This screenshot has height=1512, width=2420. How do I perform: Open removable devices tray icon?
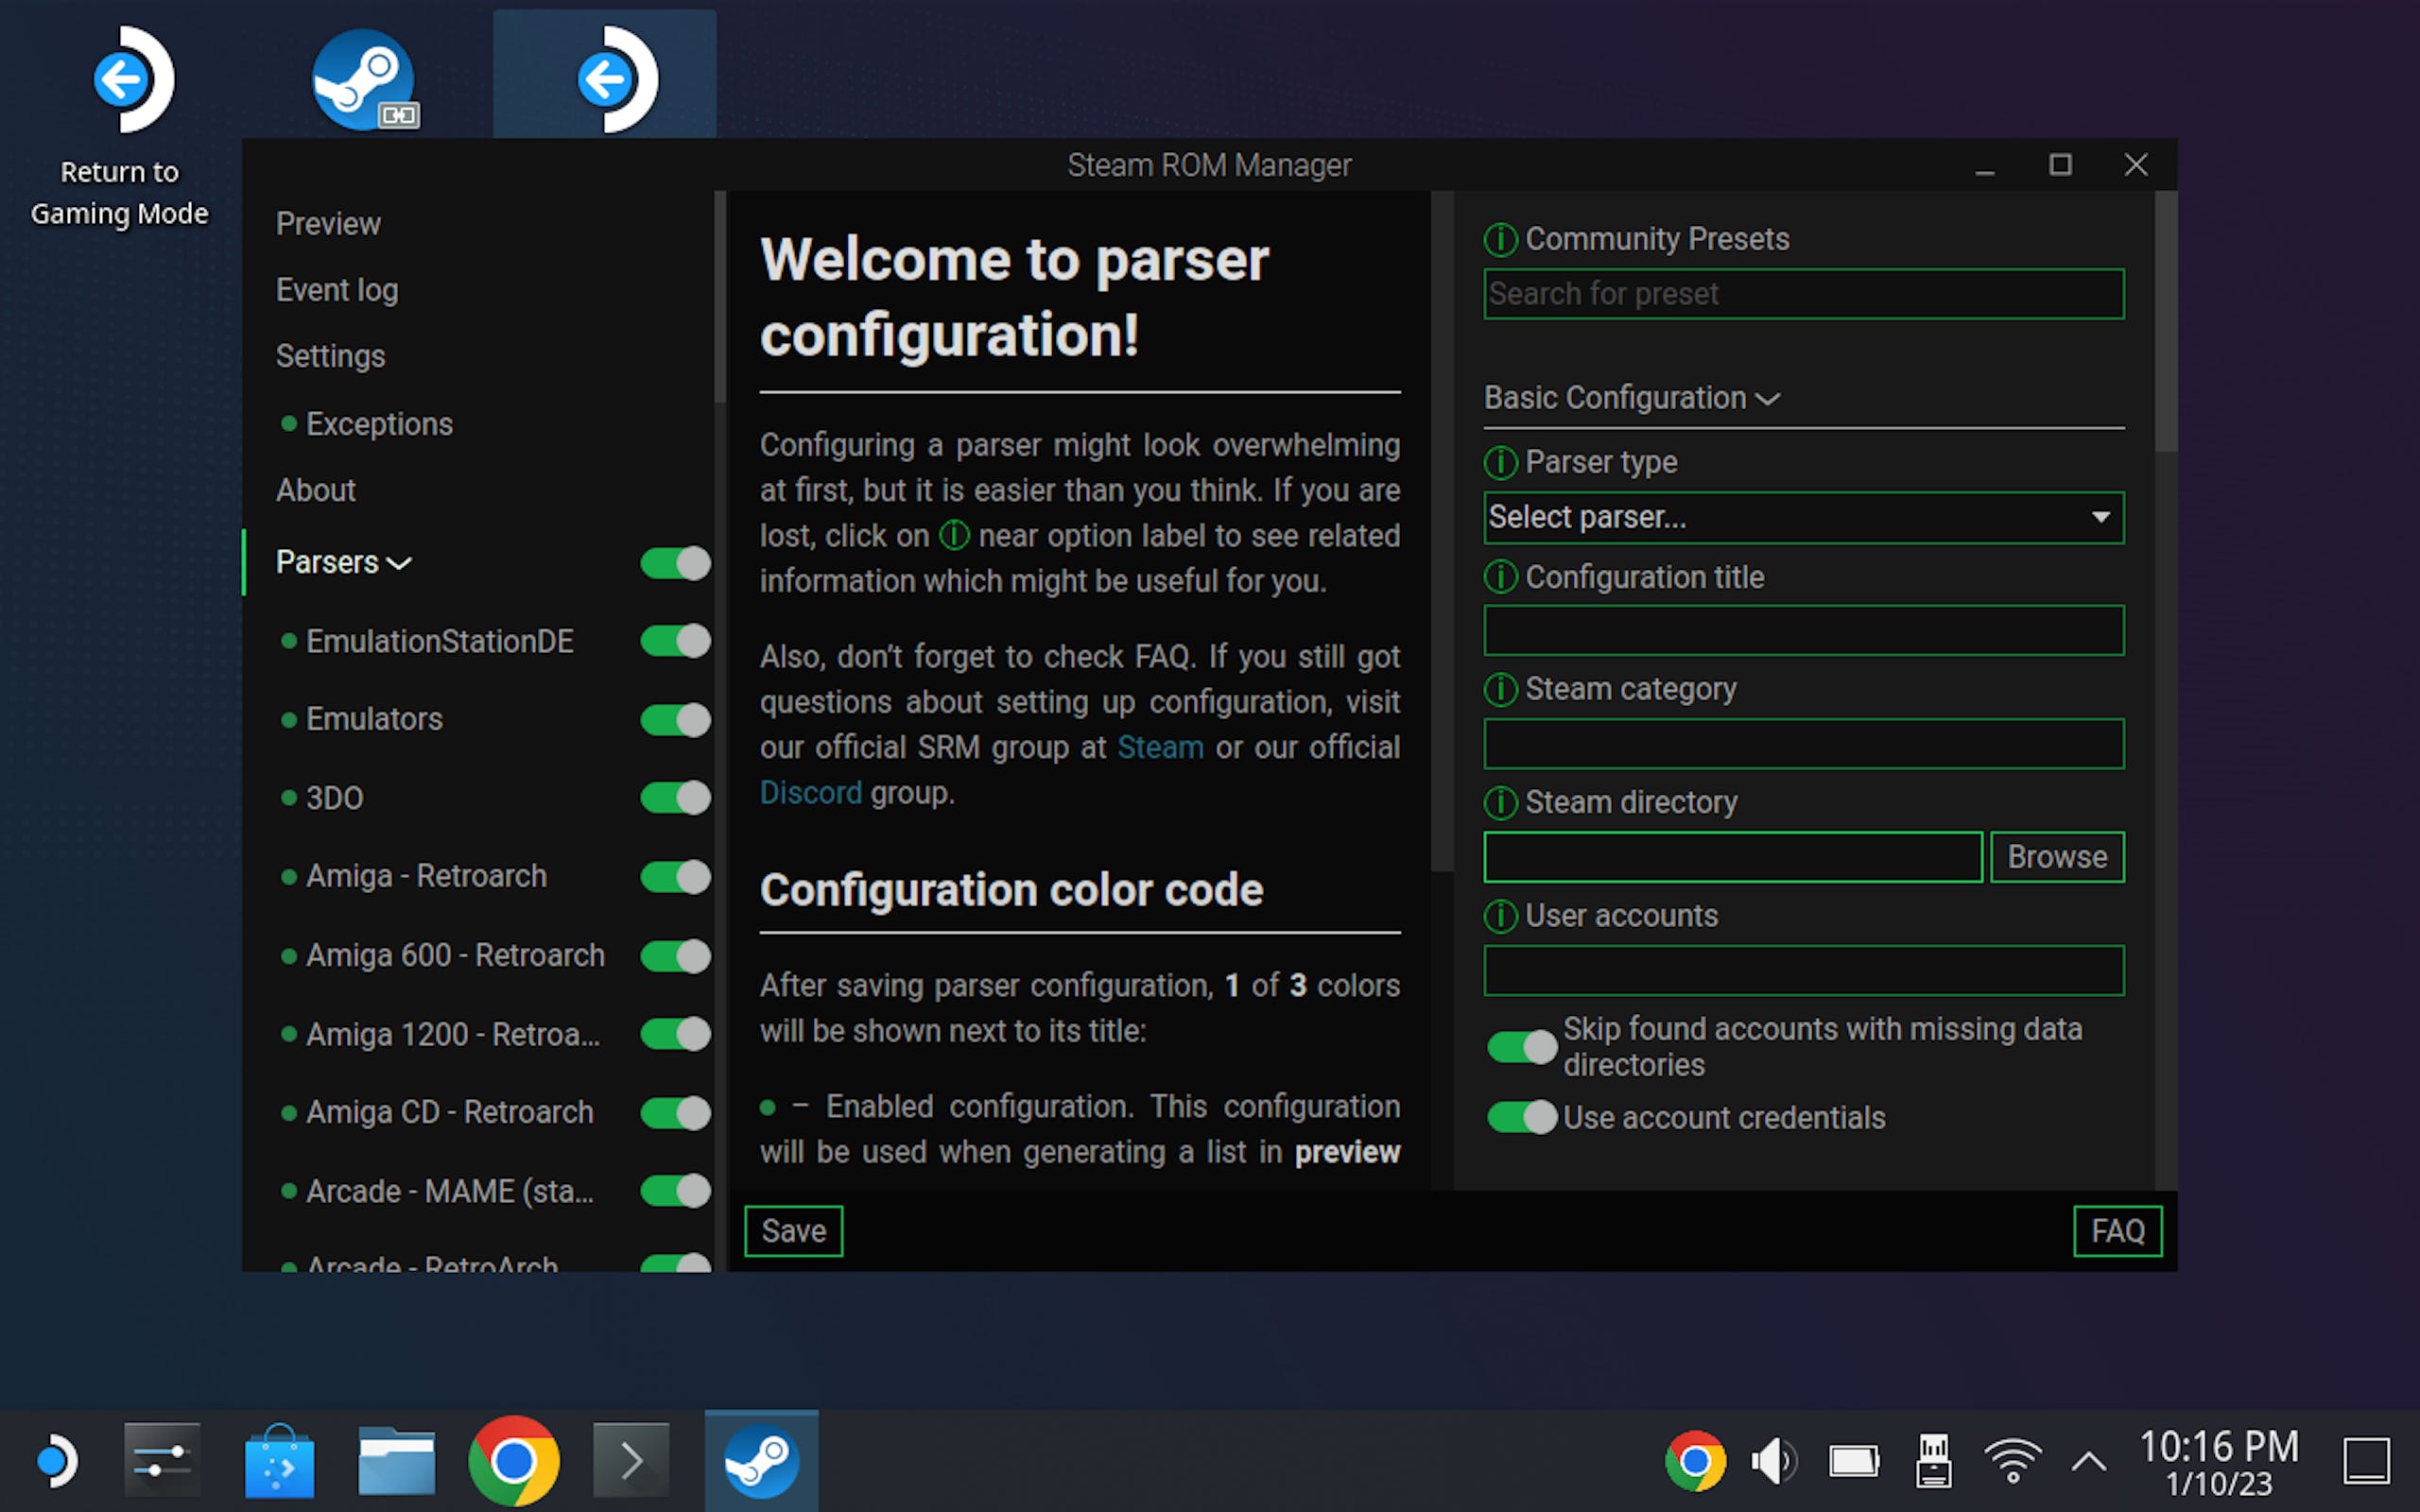1934,1461
